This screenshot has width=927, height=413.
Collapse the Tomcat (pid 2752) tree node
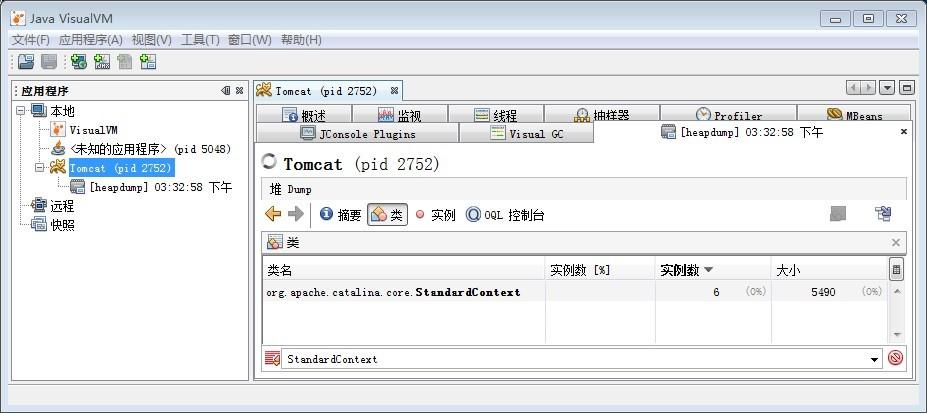(x=40, y=168)
